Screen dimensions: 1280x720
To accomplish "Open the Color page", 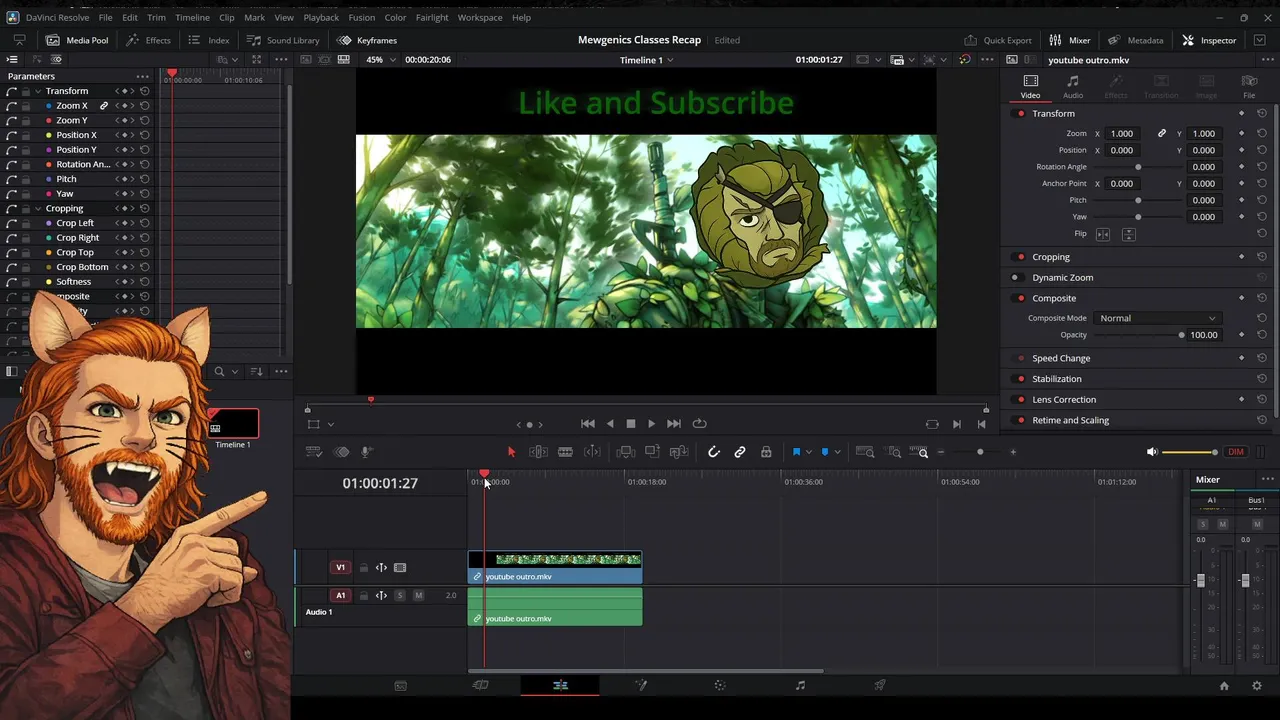I will pos(720,685).
